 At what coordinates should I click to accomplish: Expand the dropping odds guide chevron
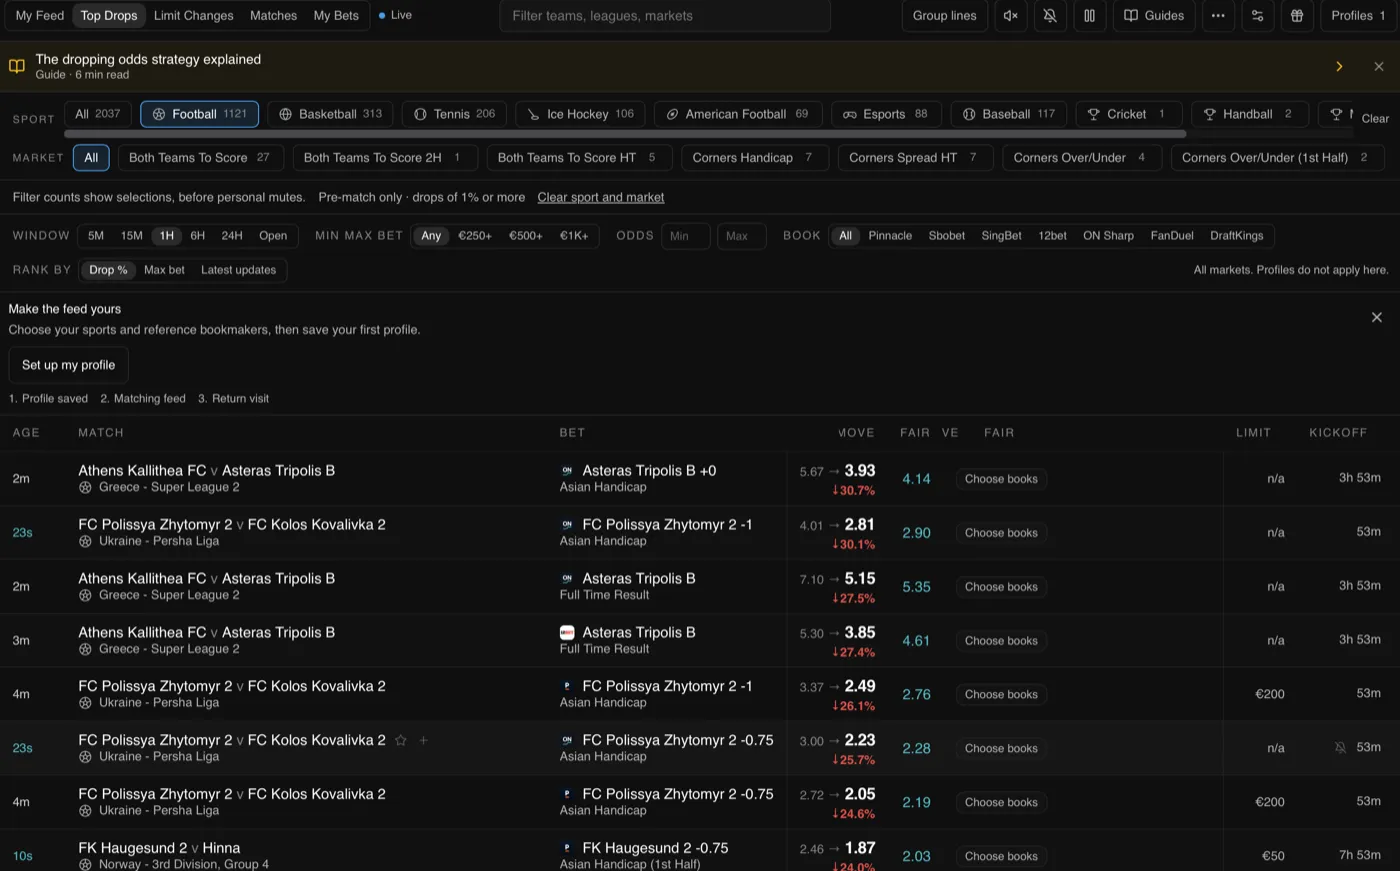click(1339, 66)
